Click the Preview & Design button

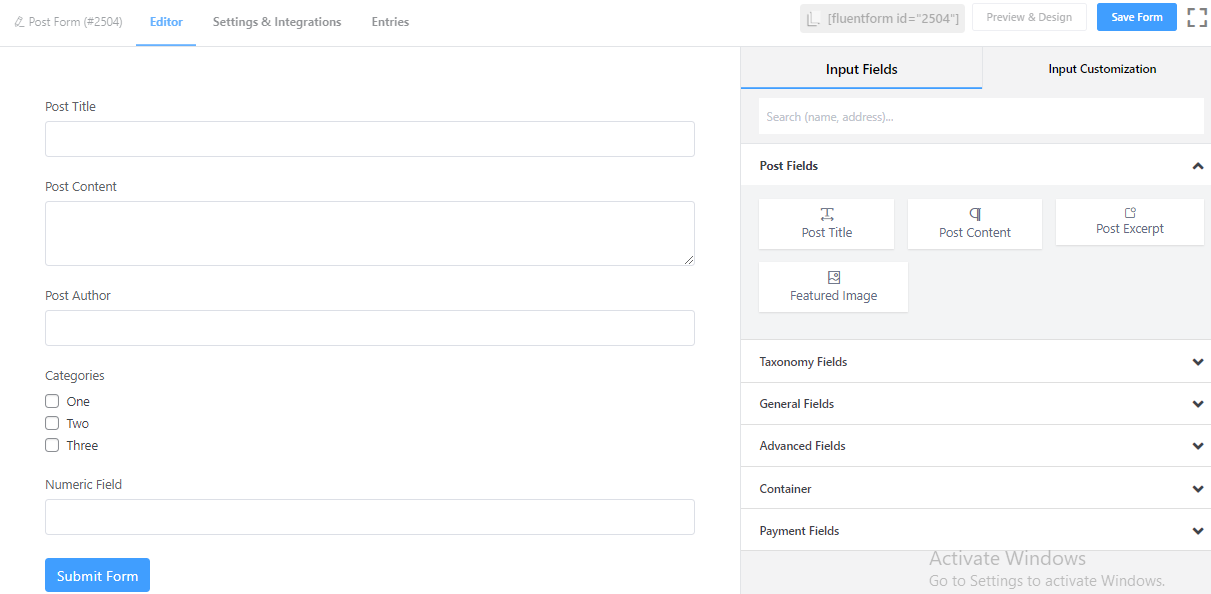[x=1029, y=18]
